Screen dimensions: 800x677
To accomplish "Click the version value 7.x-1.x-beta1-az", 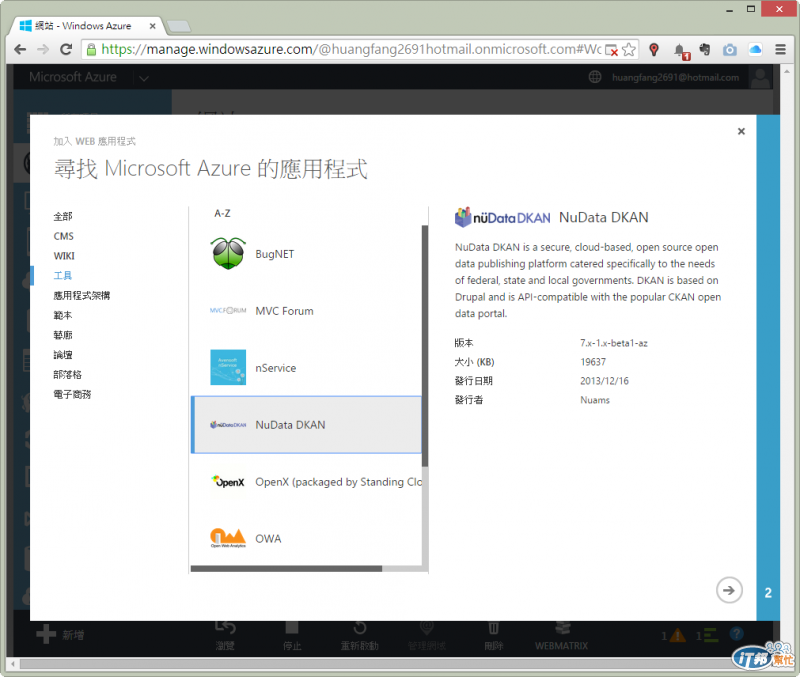I will click(614, 343).
